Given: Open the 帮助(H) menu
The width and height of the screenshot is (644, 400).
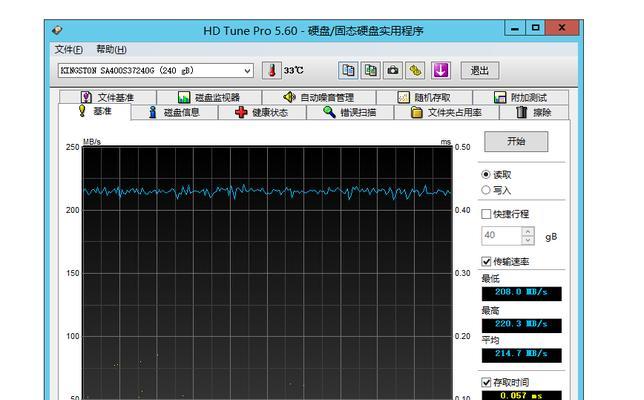Looking at the screenshot, I should pyautogui.click(x=111, y=49).
